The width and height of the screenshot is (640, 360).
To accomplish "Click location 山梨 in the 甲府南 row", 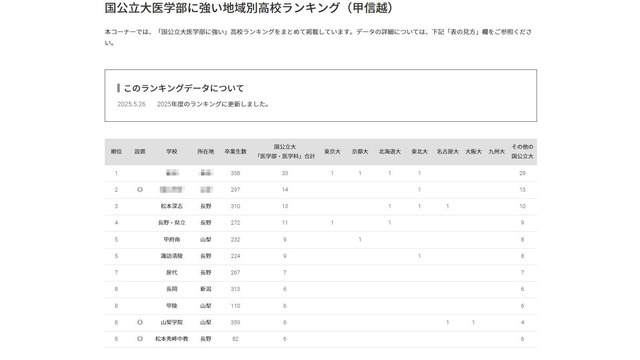I will click(206, 240).
